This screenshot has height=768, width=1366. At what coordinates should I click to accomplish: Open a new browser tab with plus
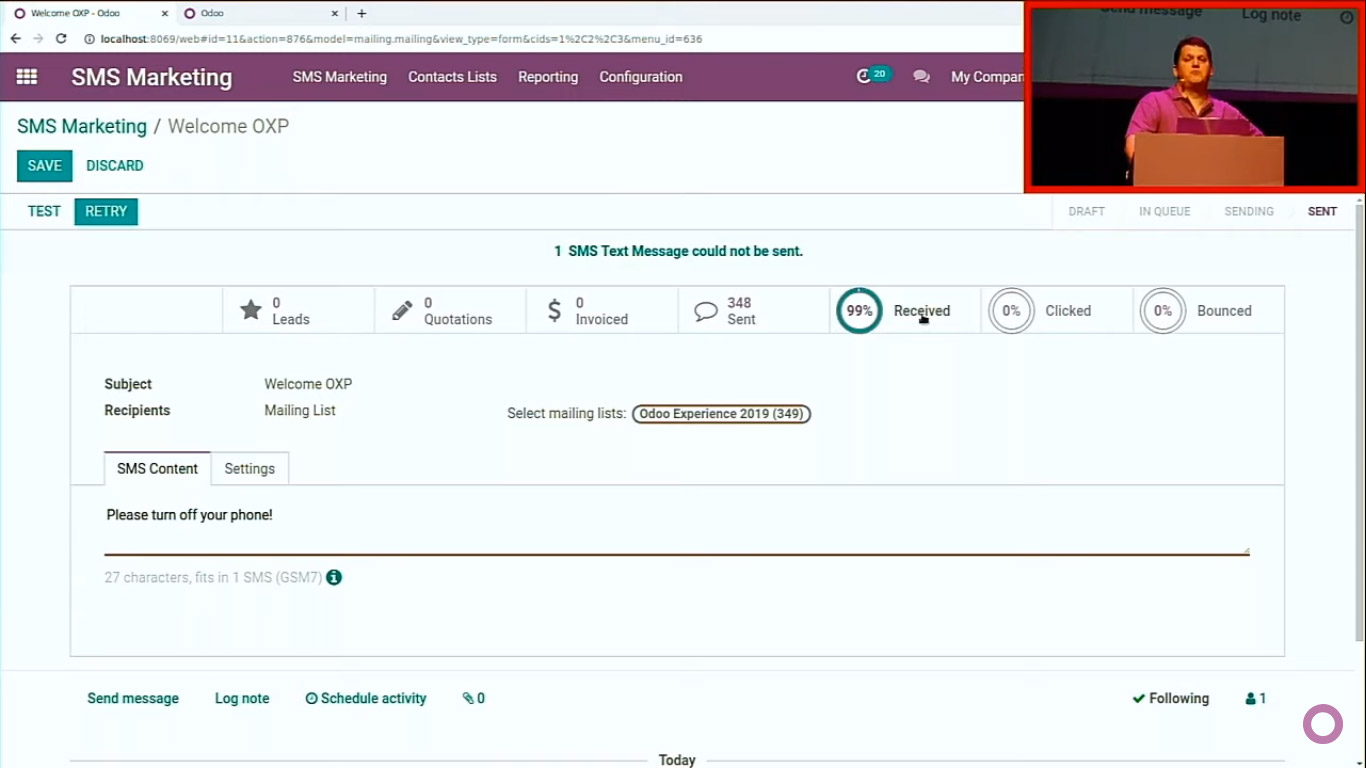(362, 13)
